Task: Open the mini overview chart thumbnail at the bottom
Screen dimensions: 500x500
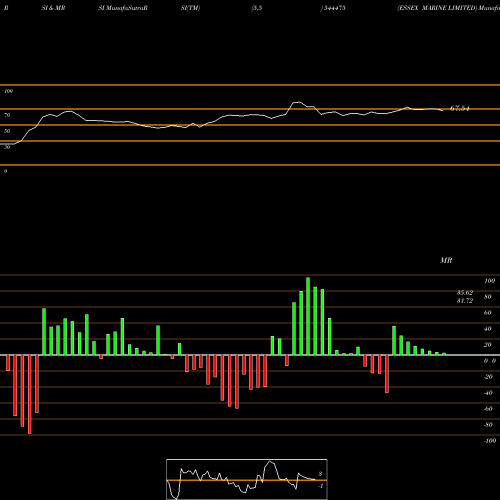Action: coord(247,479)
